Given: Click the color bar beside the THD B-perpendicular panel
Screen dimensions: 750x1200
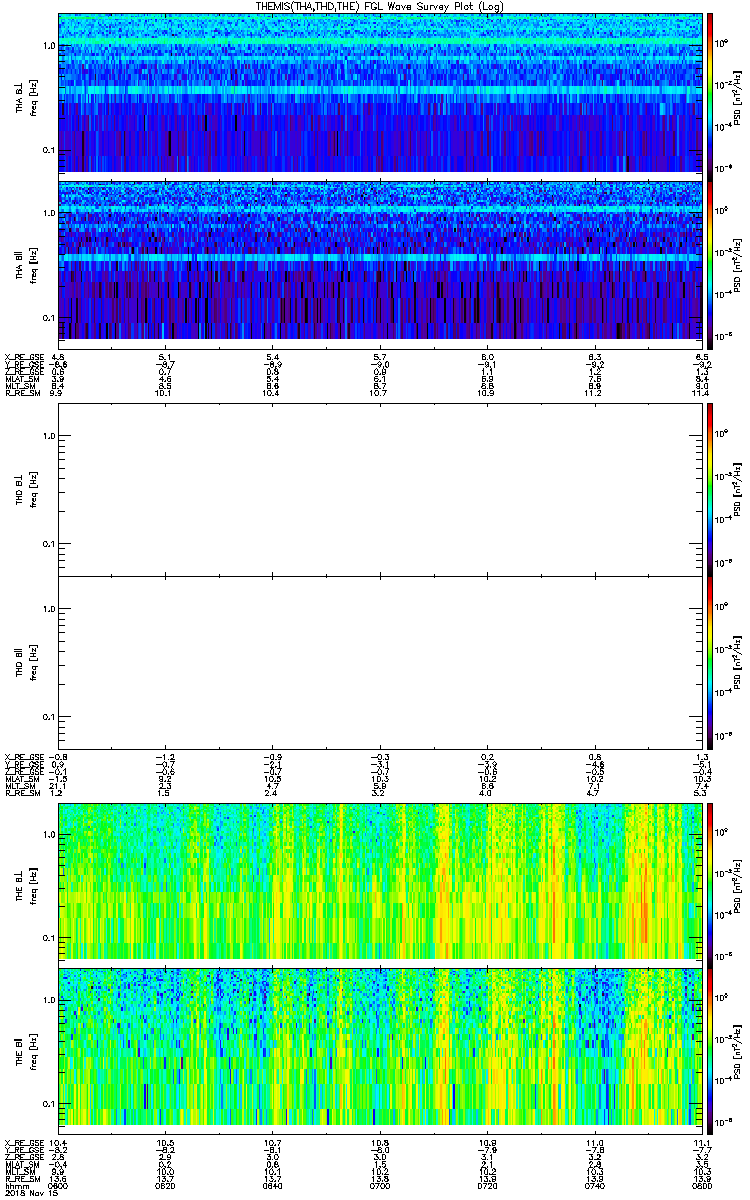Looking at the screenshot, I should (710, 489).
